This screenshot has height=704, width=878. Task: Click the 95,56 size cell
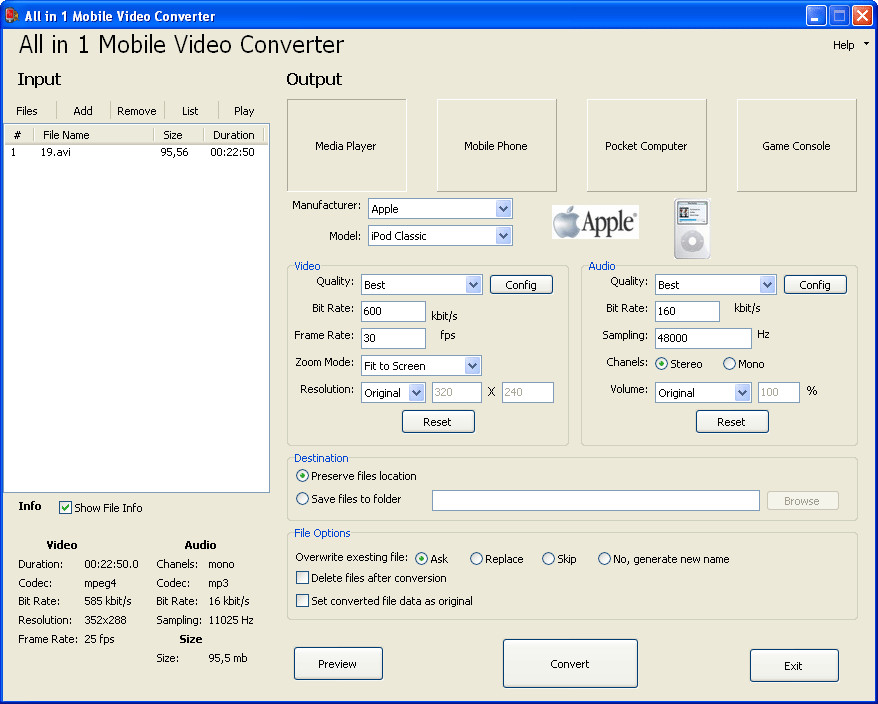pyautogui.click(x=174, y=152)
